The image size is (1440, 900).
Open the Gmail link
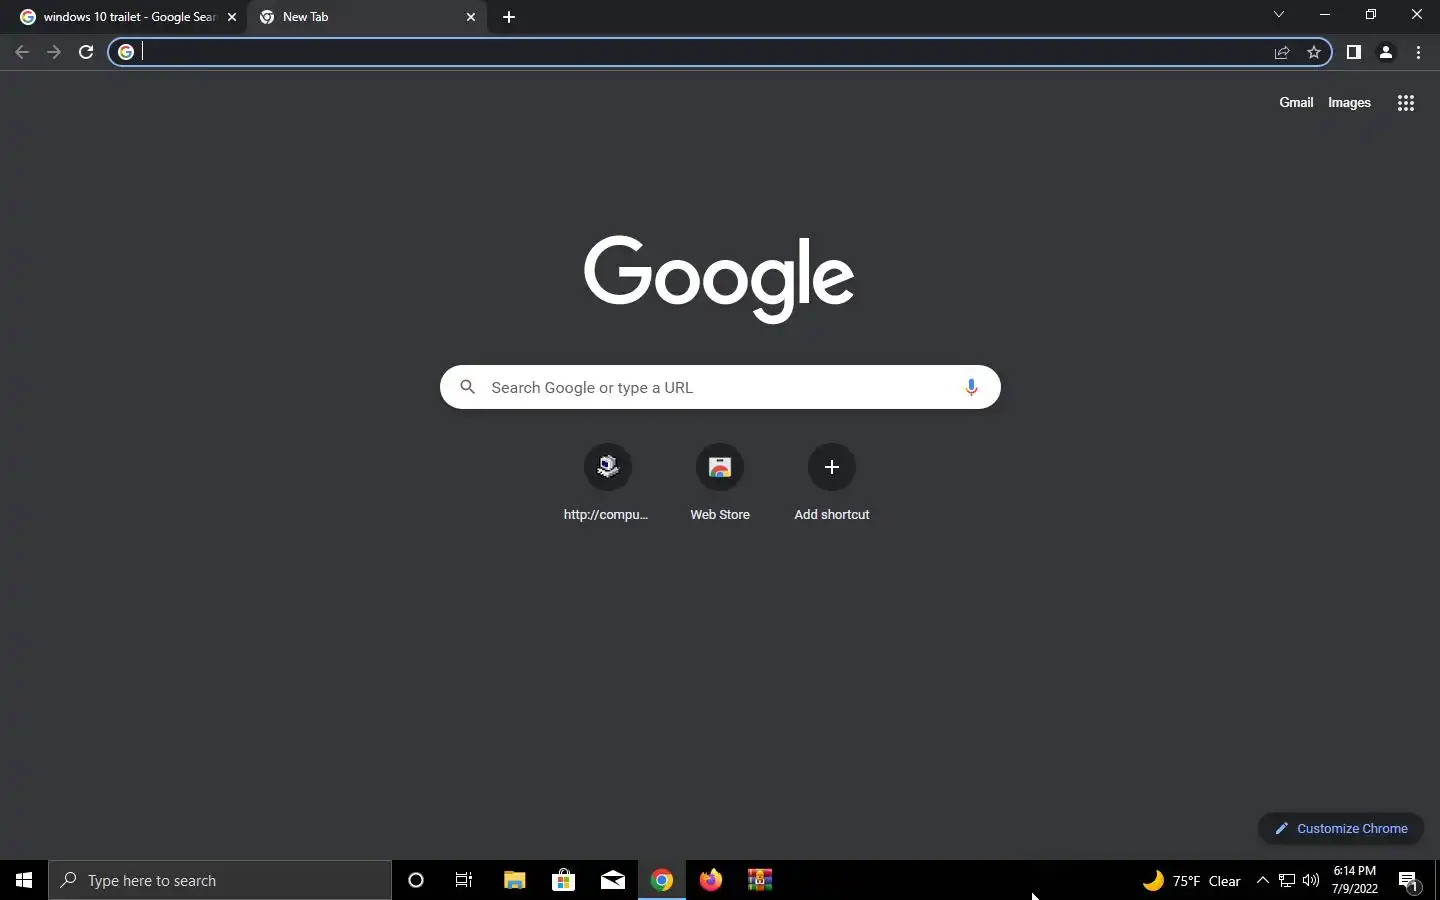1296,102
